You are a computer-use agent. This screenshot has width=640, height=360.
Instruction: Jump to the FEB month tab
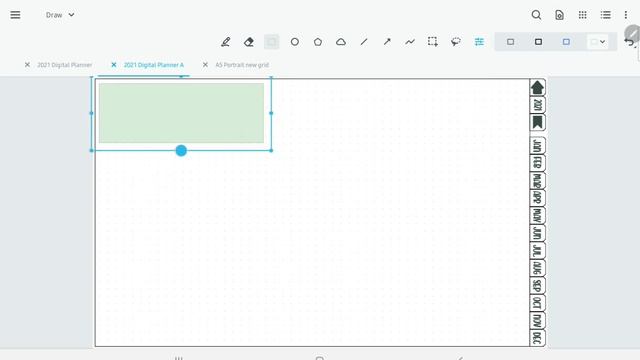(537, 163)
